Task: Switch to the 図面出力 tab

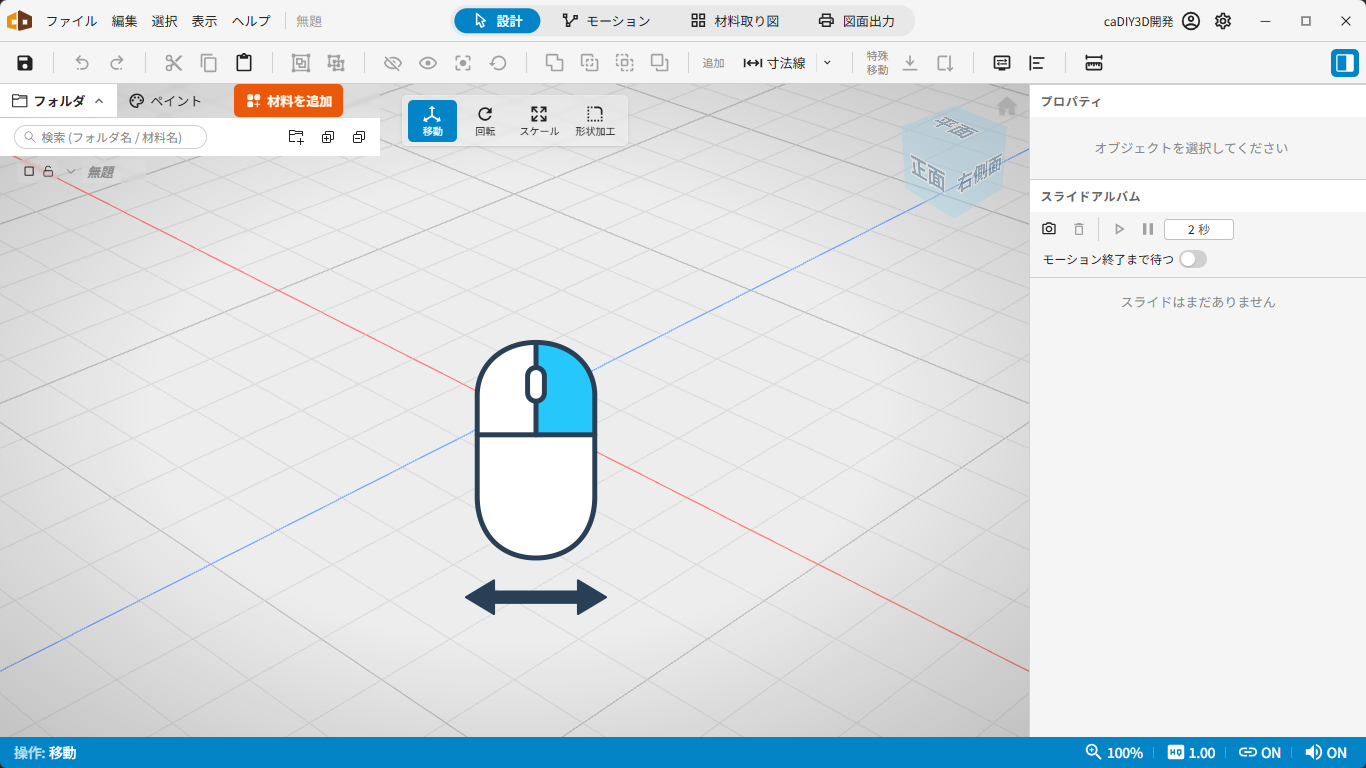Action: click(x=856, y=21)
